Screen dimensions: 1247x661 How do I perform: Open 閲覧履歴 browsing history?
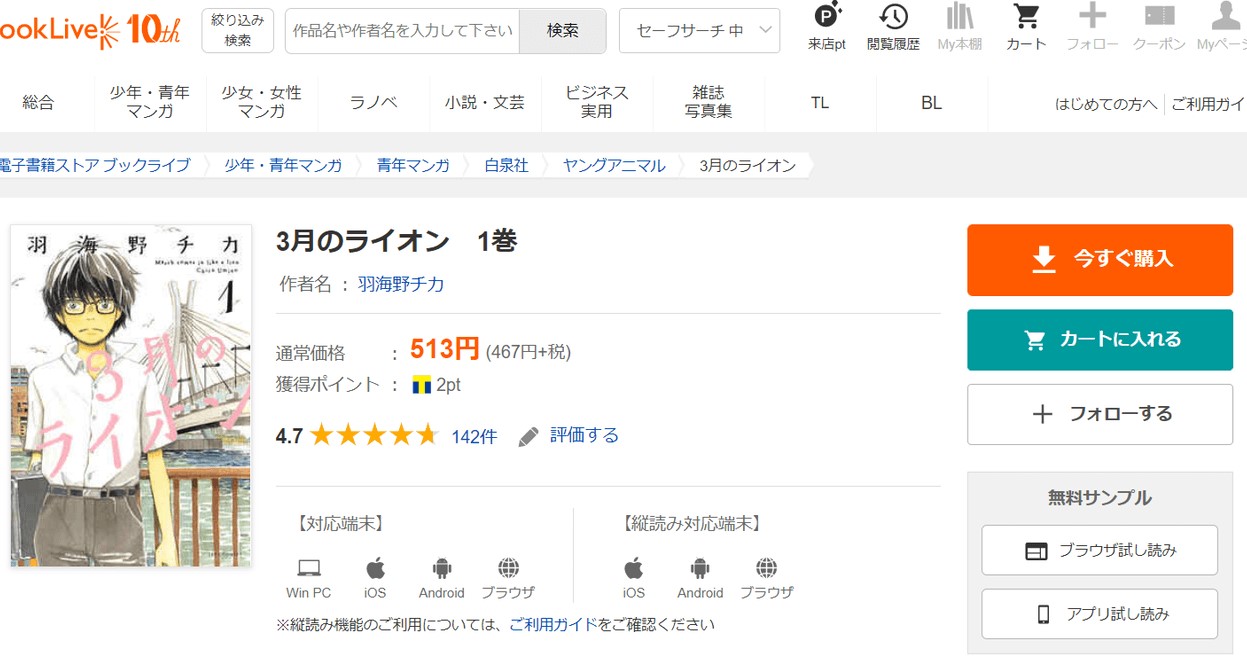coord(893,18)
